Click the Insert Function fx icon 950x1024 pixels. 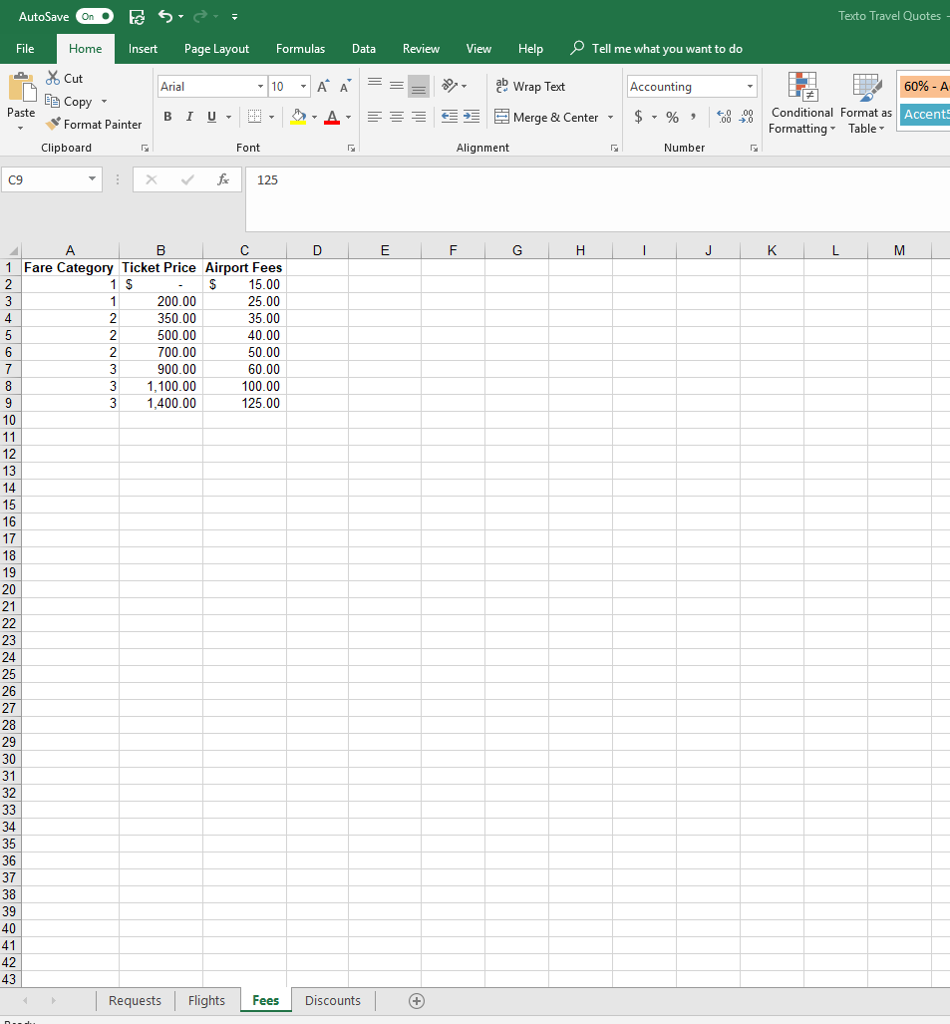pyautogui.click(x=223, y=180)
